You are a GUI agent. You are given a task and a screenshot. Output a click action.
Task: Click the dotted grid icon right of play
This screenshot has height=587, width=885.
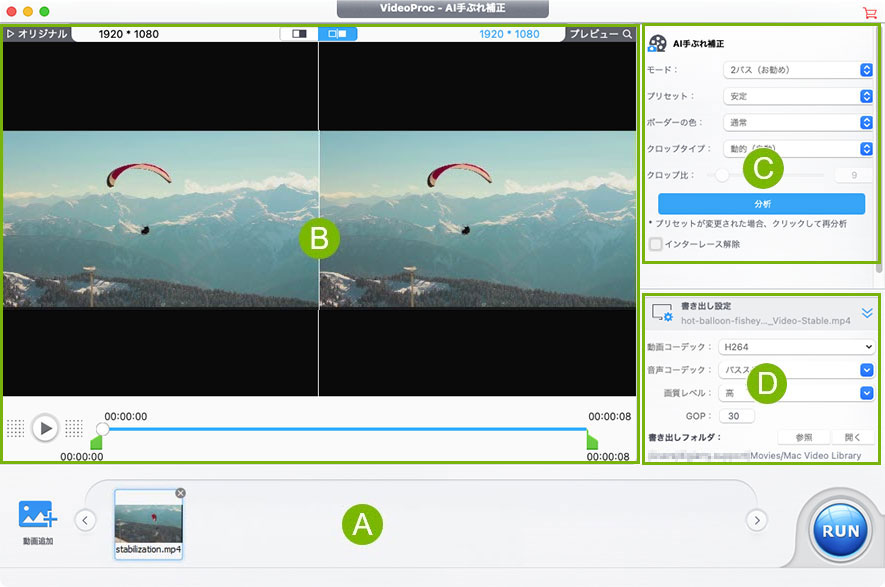point(73,428)
